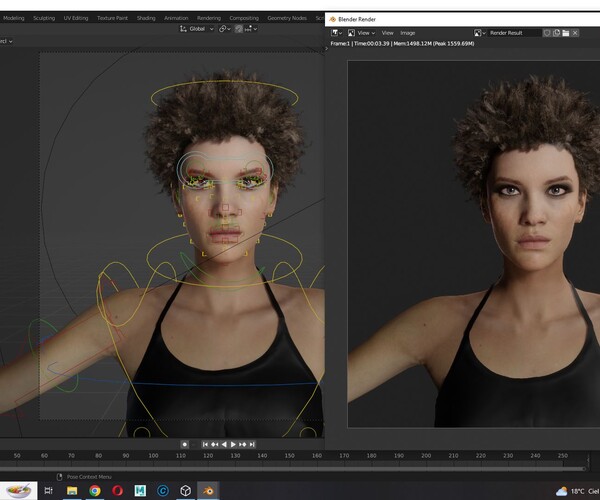Open Opera browser from the taskbar
Image resolution: width=600 pixels, height=500 pixels.
click(x=117, y=490)
